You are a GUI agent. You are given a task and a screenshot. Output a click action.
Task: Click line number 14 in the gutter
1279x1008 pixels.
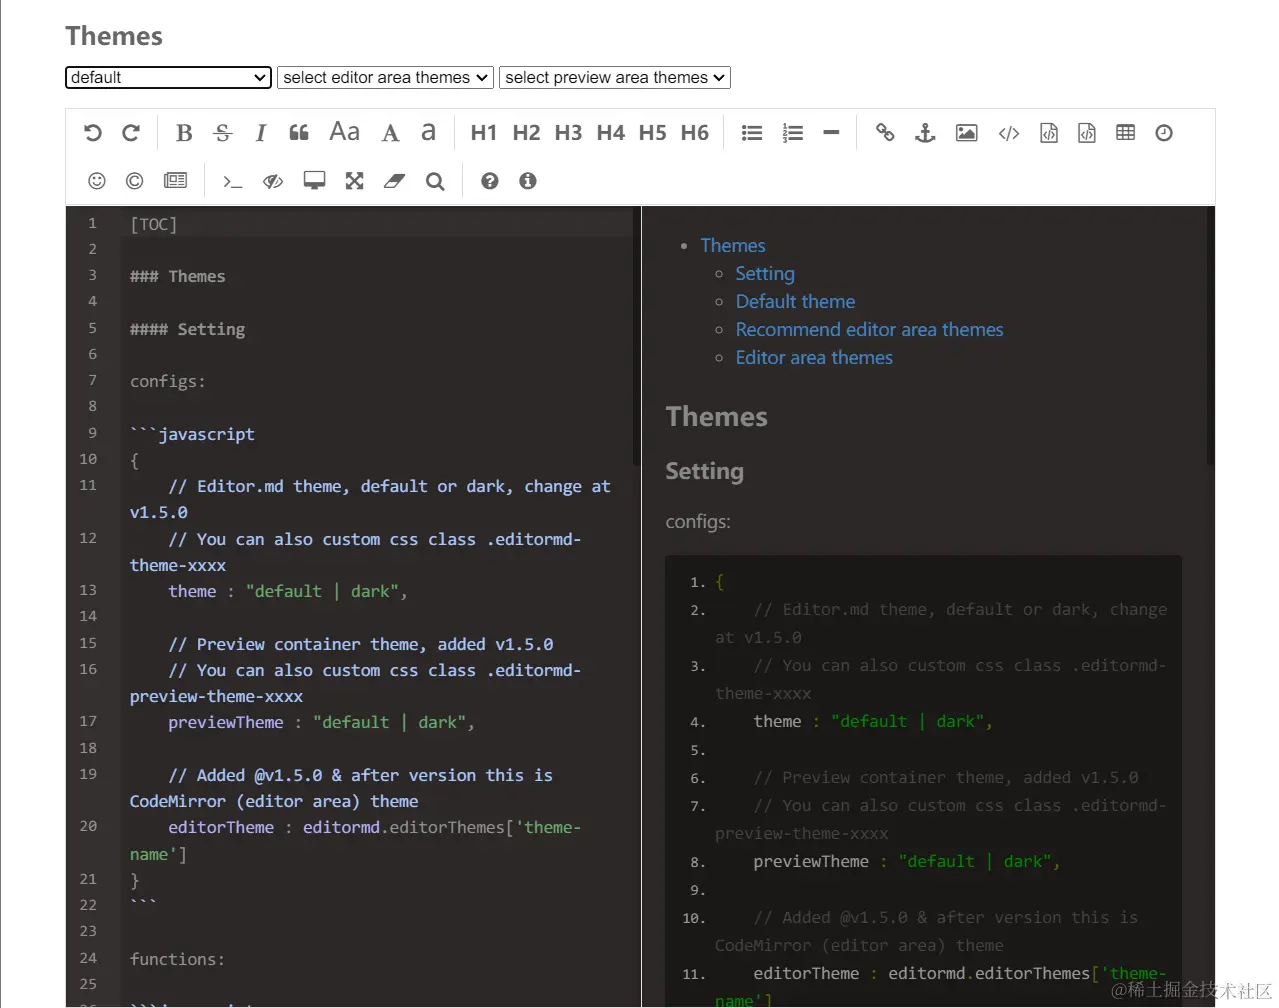point(88,616)
